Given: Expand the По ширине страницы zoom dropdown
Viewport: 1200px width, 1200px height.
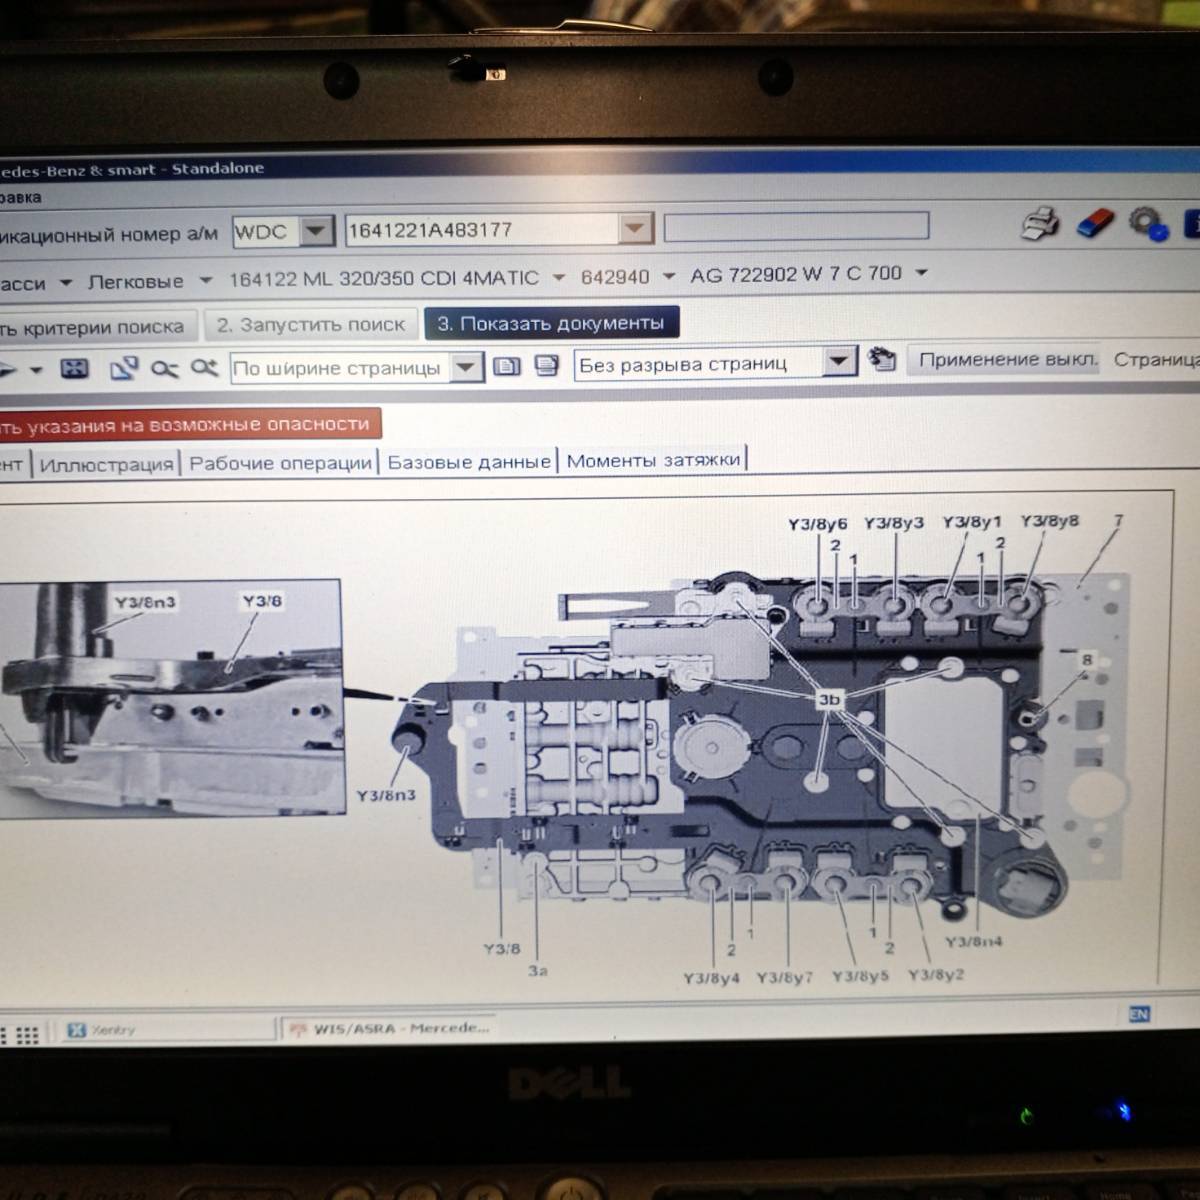Looking at the screenshot, I should click(465, 368).
